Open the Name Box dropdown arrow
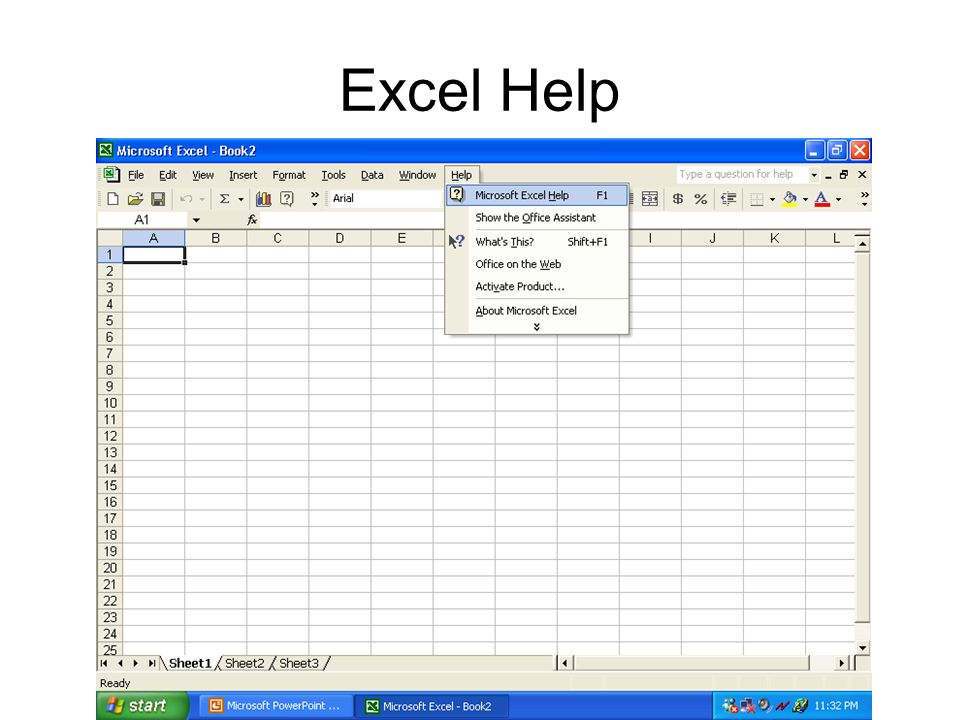Image resolution: width=960 pixels, height=720 pixels. [x=196, y=220]
